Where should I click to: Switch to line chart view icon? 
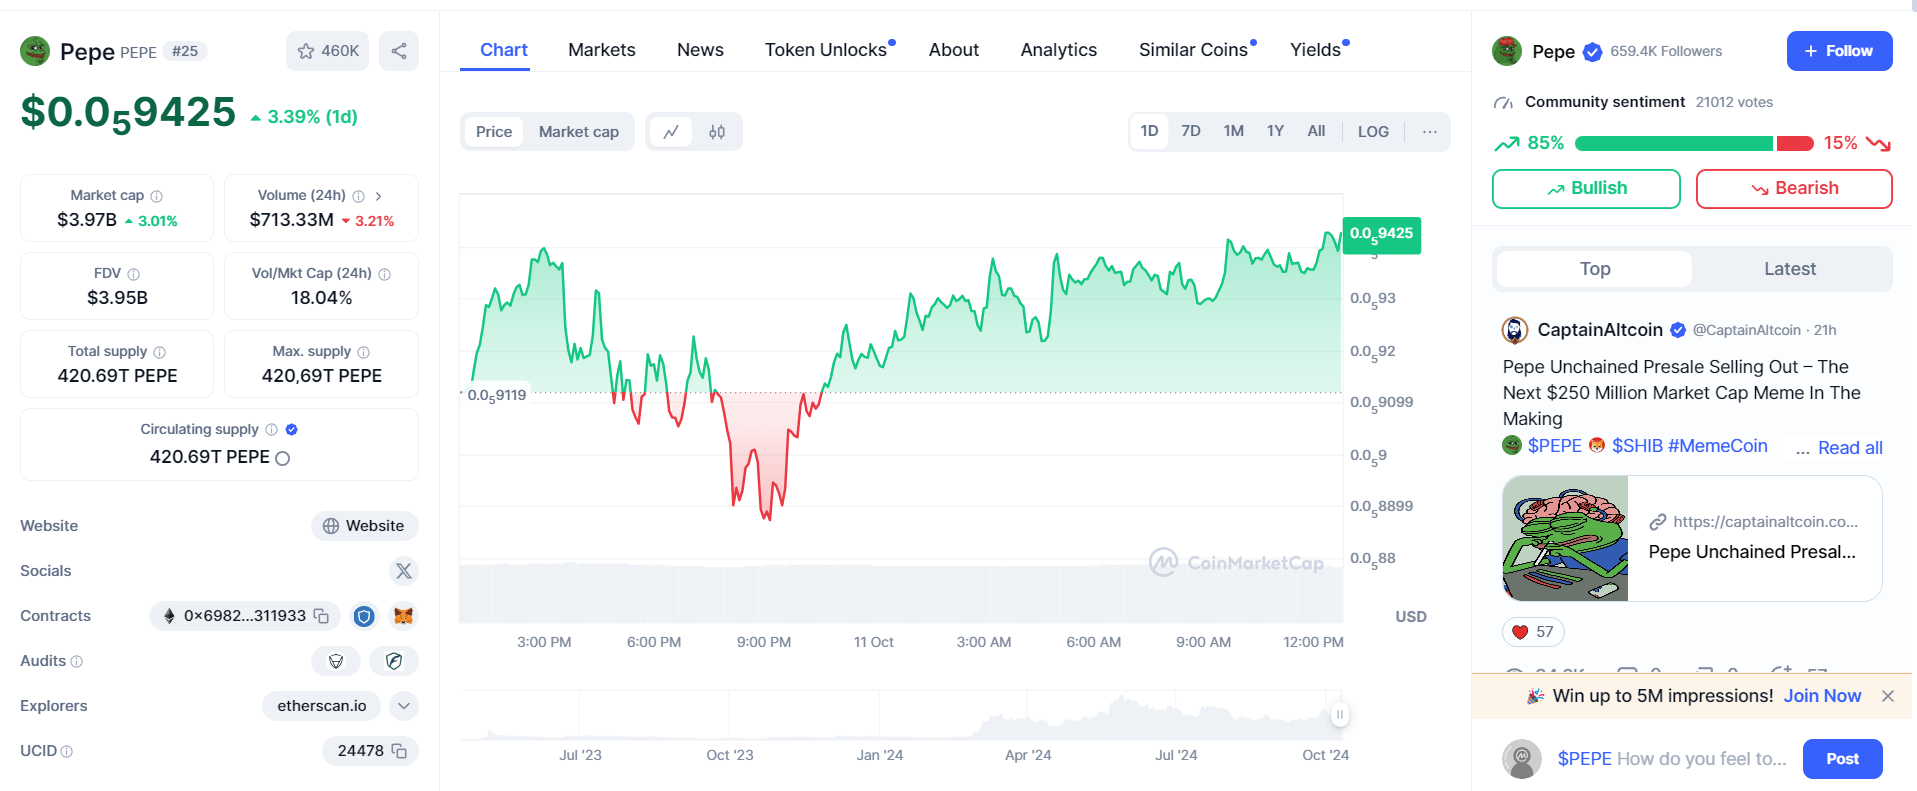point(671,131)
